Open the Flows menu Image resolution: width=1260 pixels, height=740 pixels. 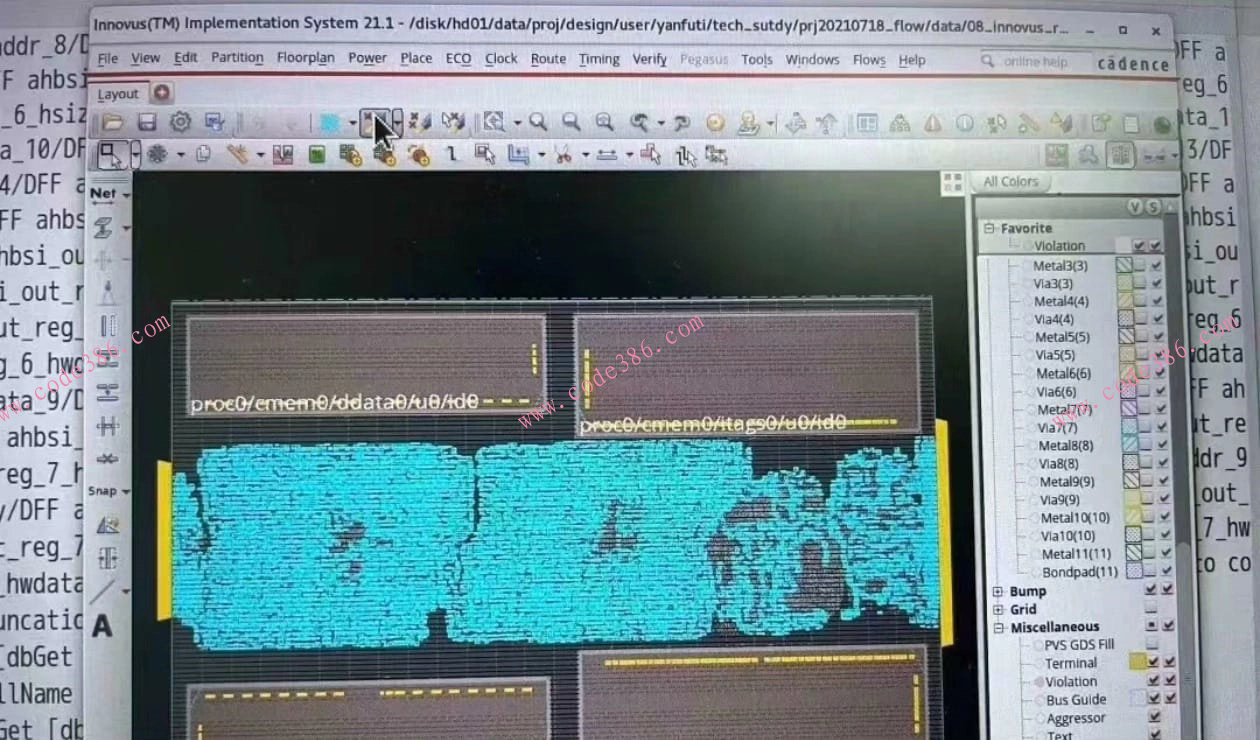pyautogui.click(x=868, y=60)
